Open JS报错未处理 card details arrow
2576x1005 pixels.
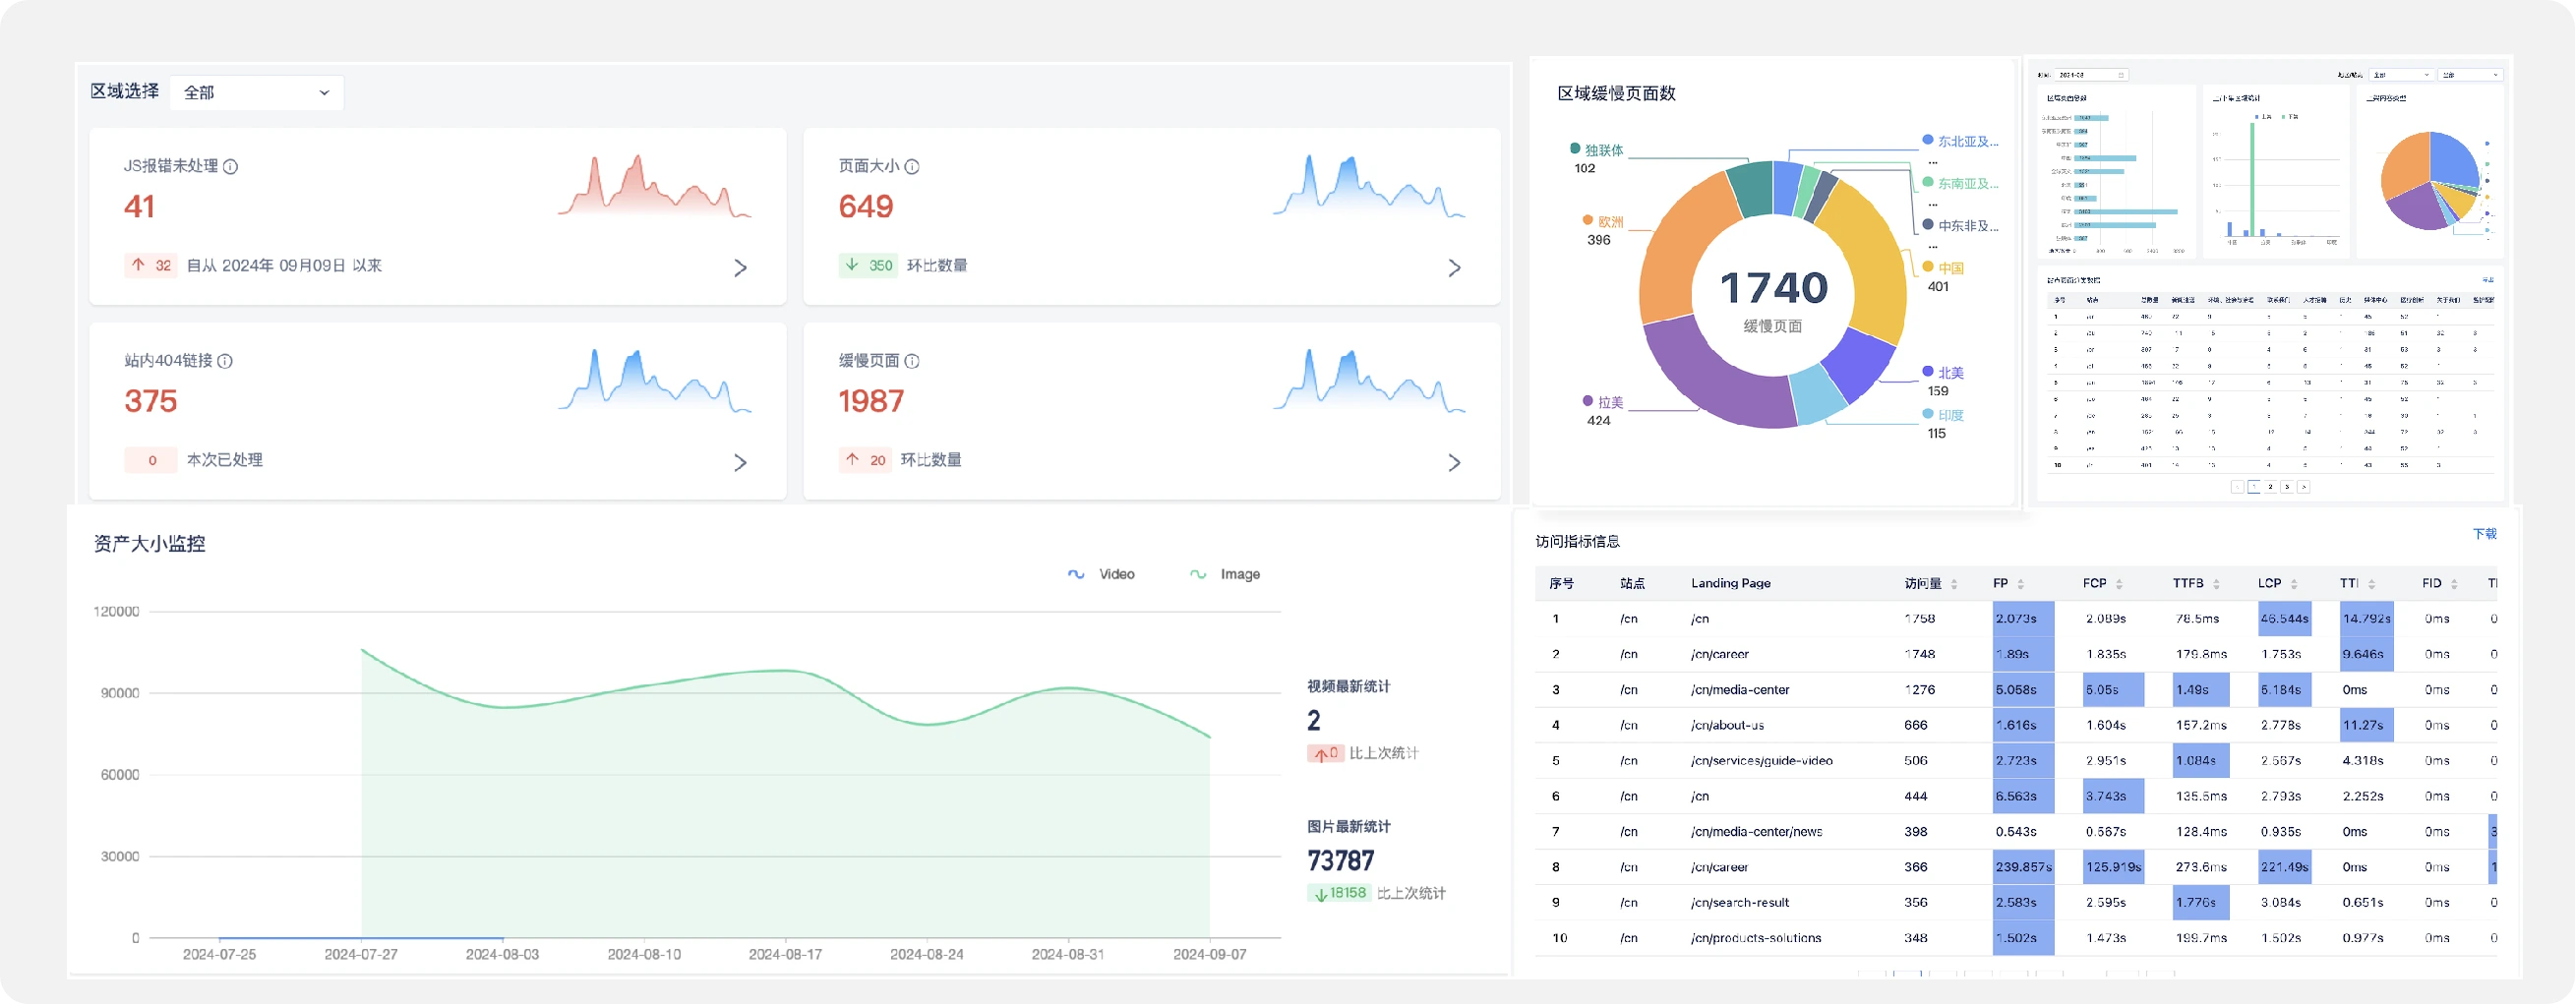point(740,268)
